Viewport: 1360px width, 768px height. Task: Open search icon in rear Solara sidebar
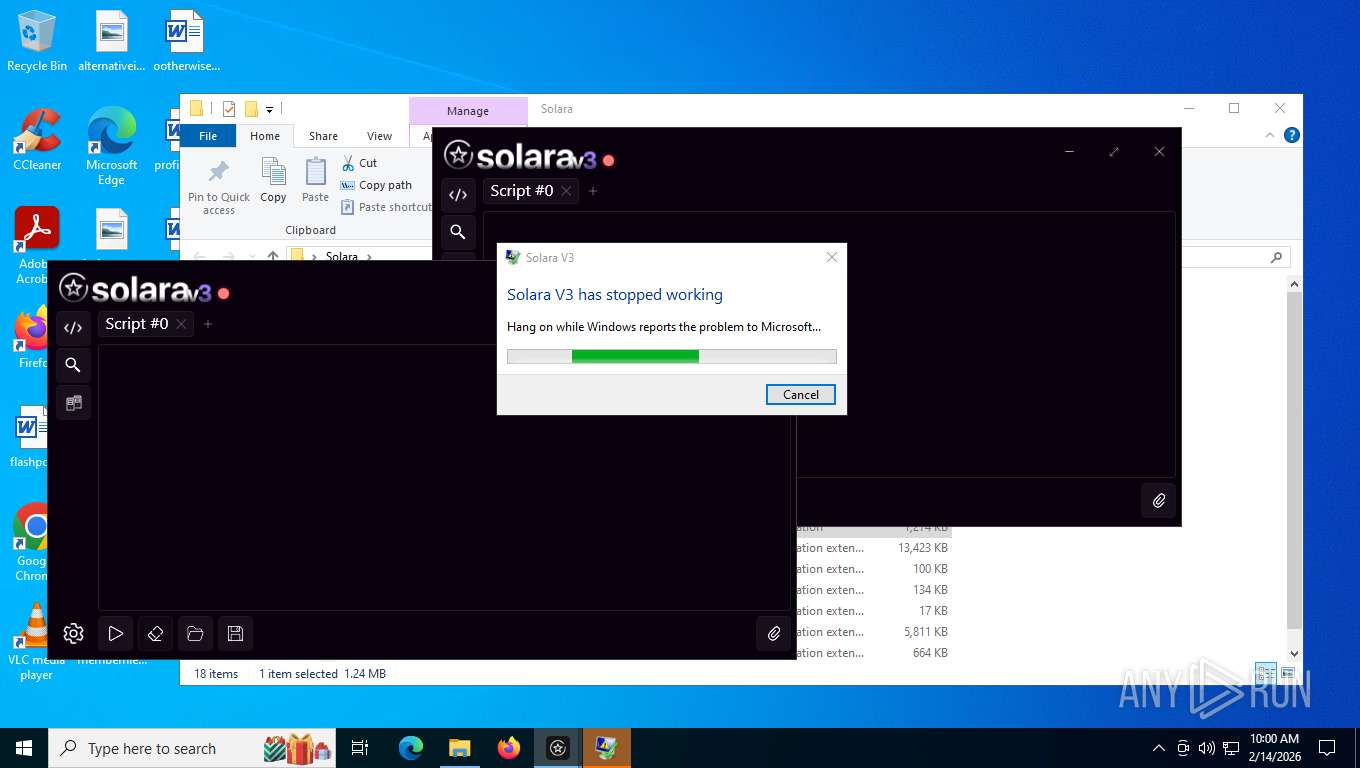click(x=458, y=232)
